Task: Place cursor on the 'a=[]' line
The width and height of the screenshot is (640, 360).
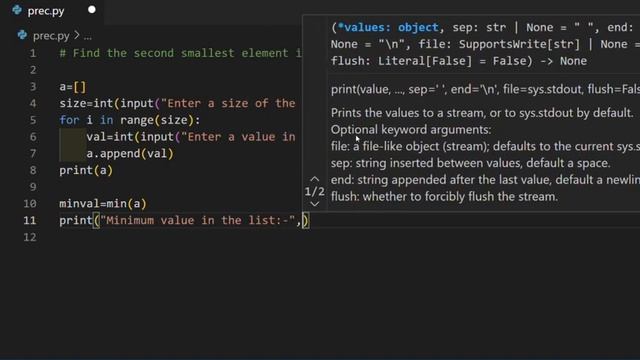Action: (x=73, y=87)
